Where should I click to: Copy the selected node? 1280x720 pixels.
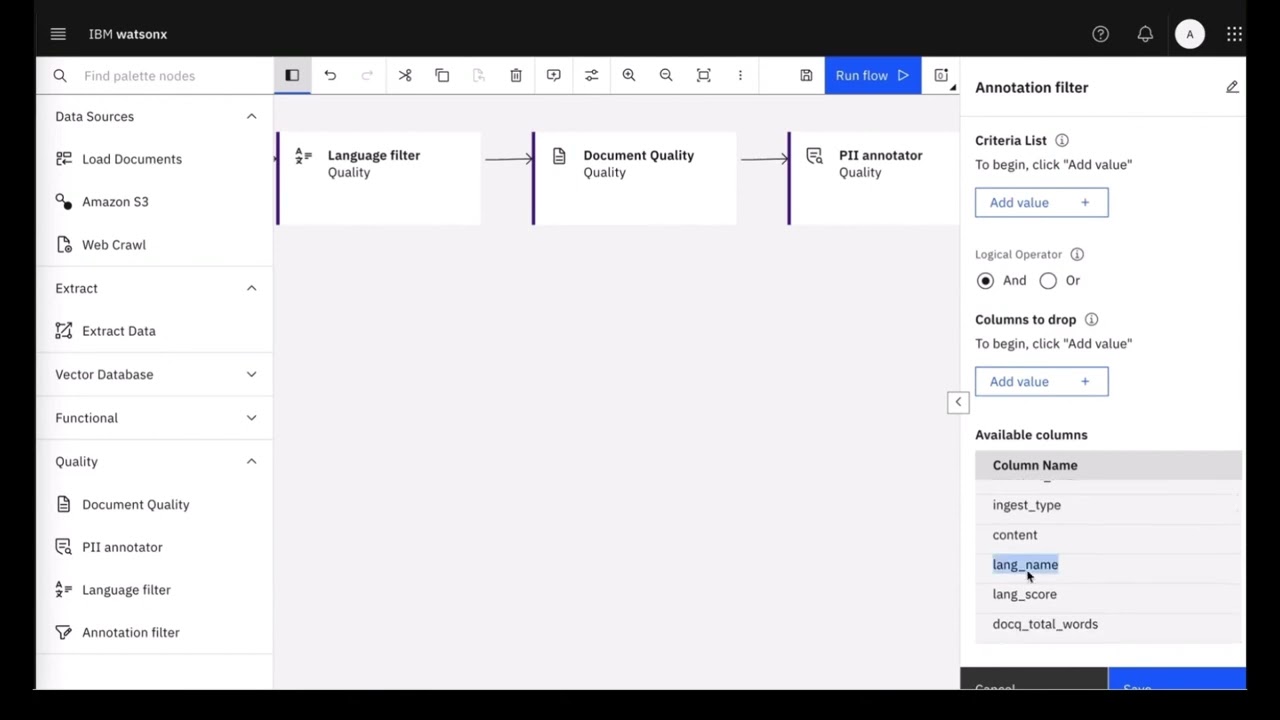pyautogui.click(x=442, y=75)
